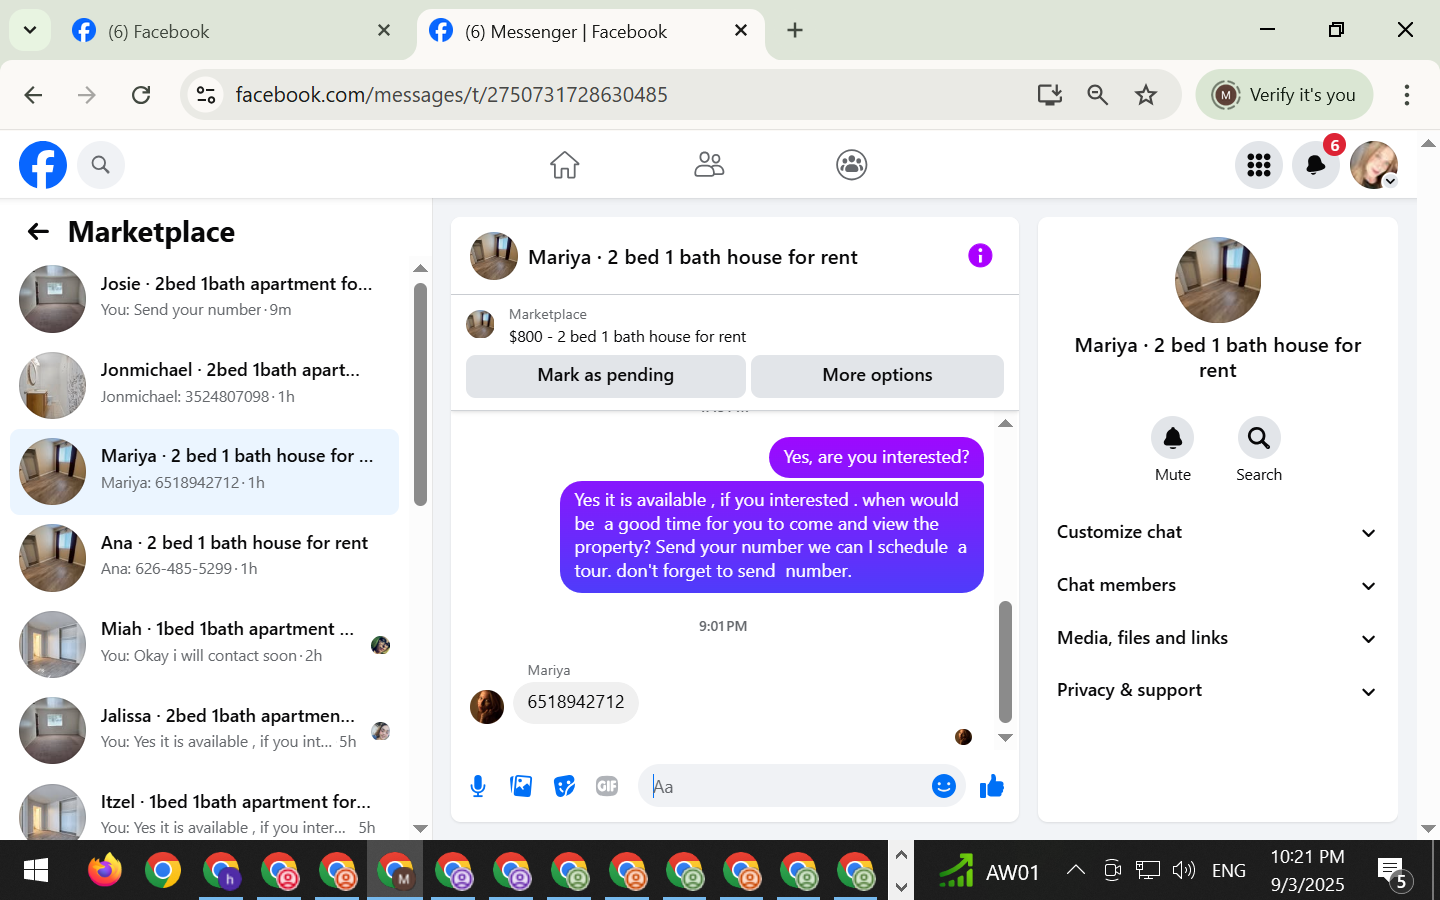Open the Friends icon in top navigation
Image resolution: width=1440 pixels, height=900 pixels.
[x=709, y=165]
